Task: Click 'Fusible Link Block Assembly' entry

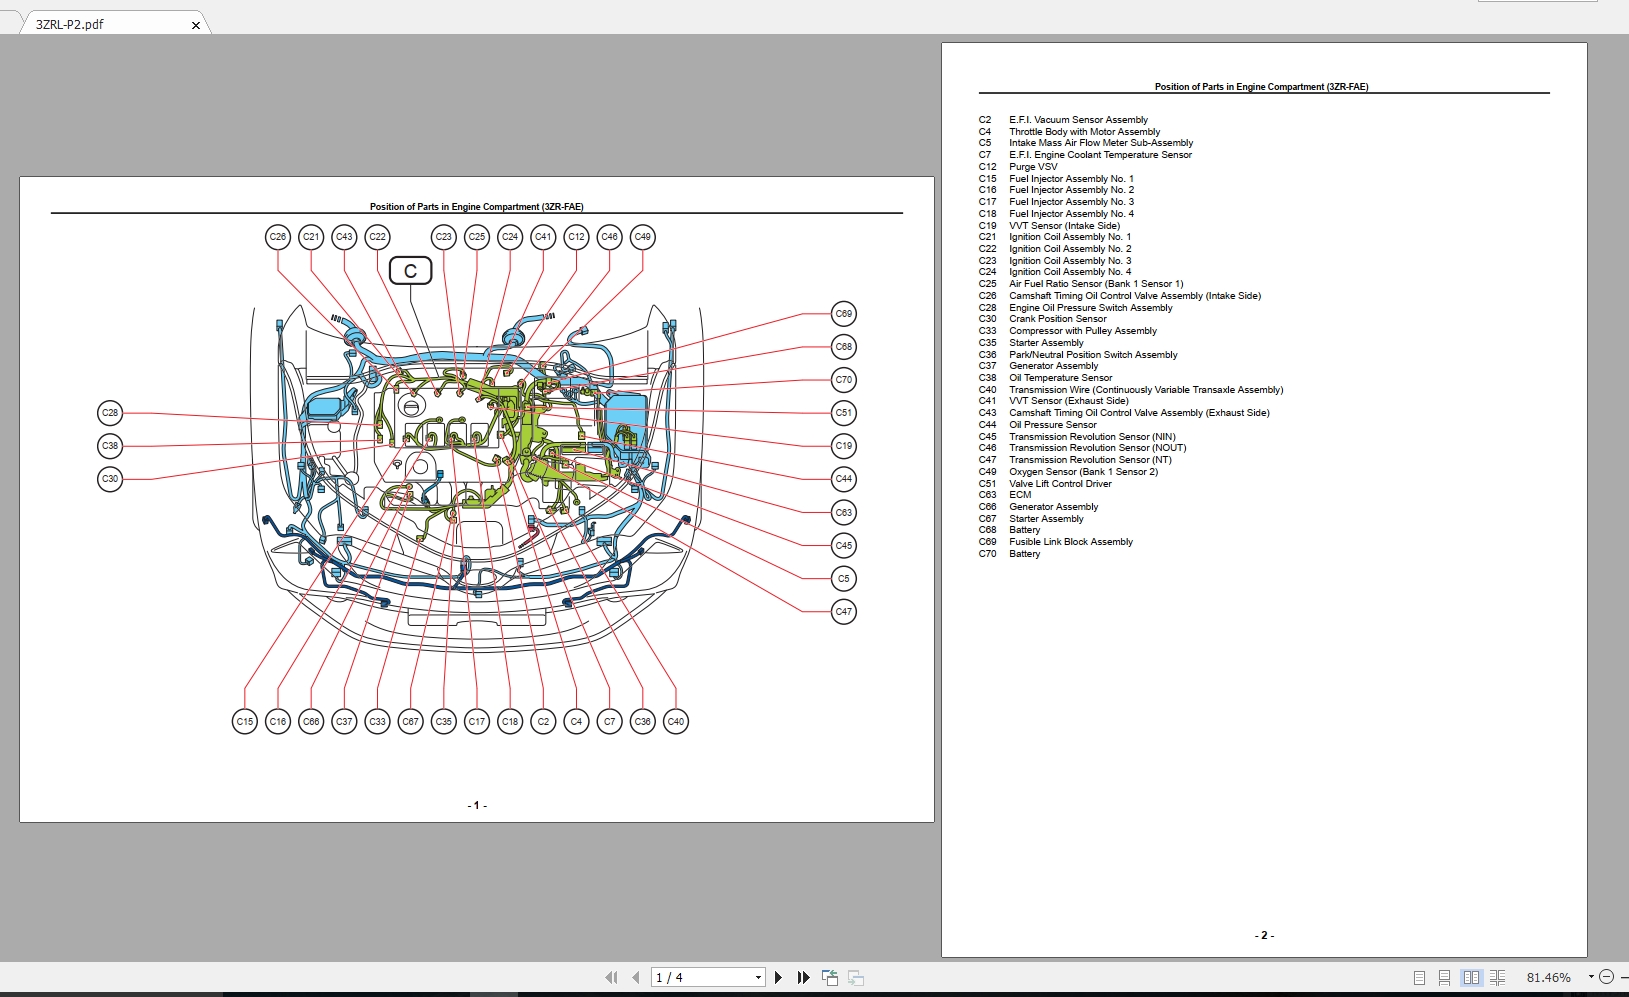Action: (1071, 542)
